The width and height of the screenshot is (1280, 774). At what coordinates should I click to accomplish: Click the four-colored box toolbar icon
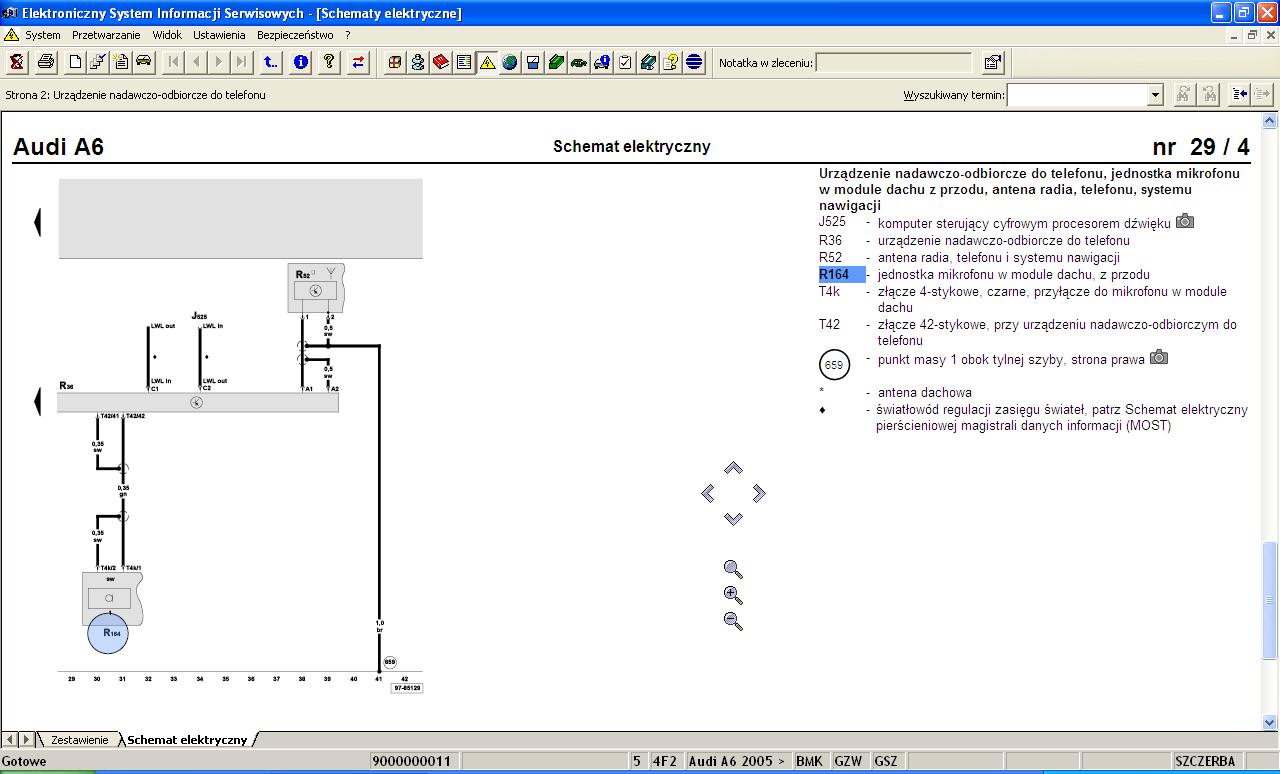(x=395, y=62)
